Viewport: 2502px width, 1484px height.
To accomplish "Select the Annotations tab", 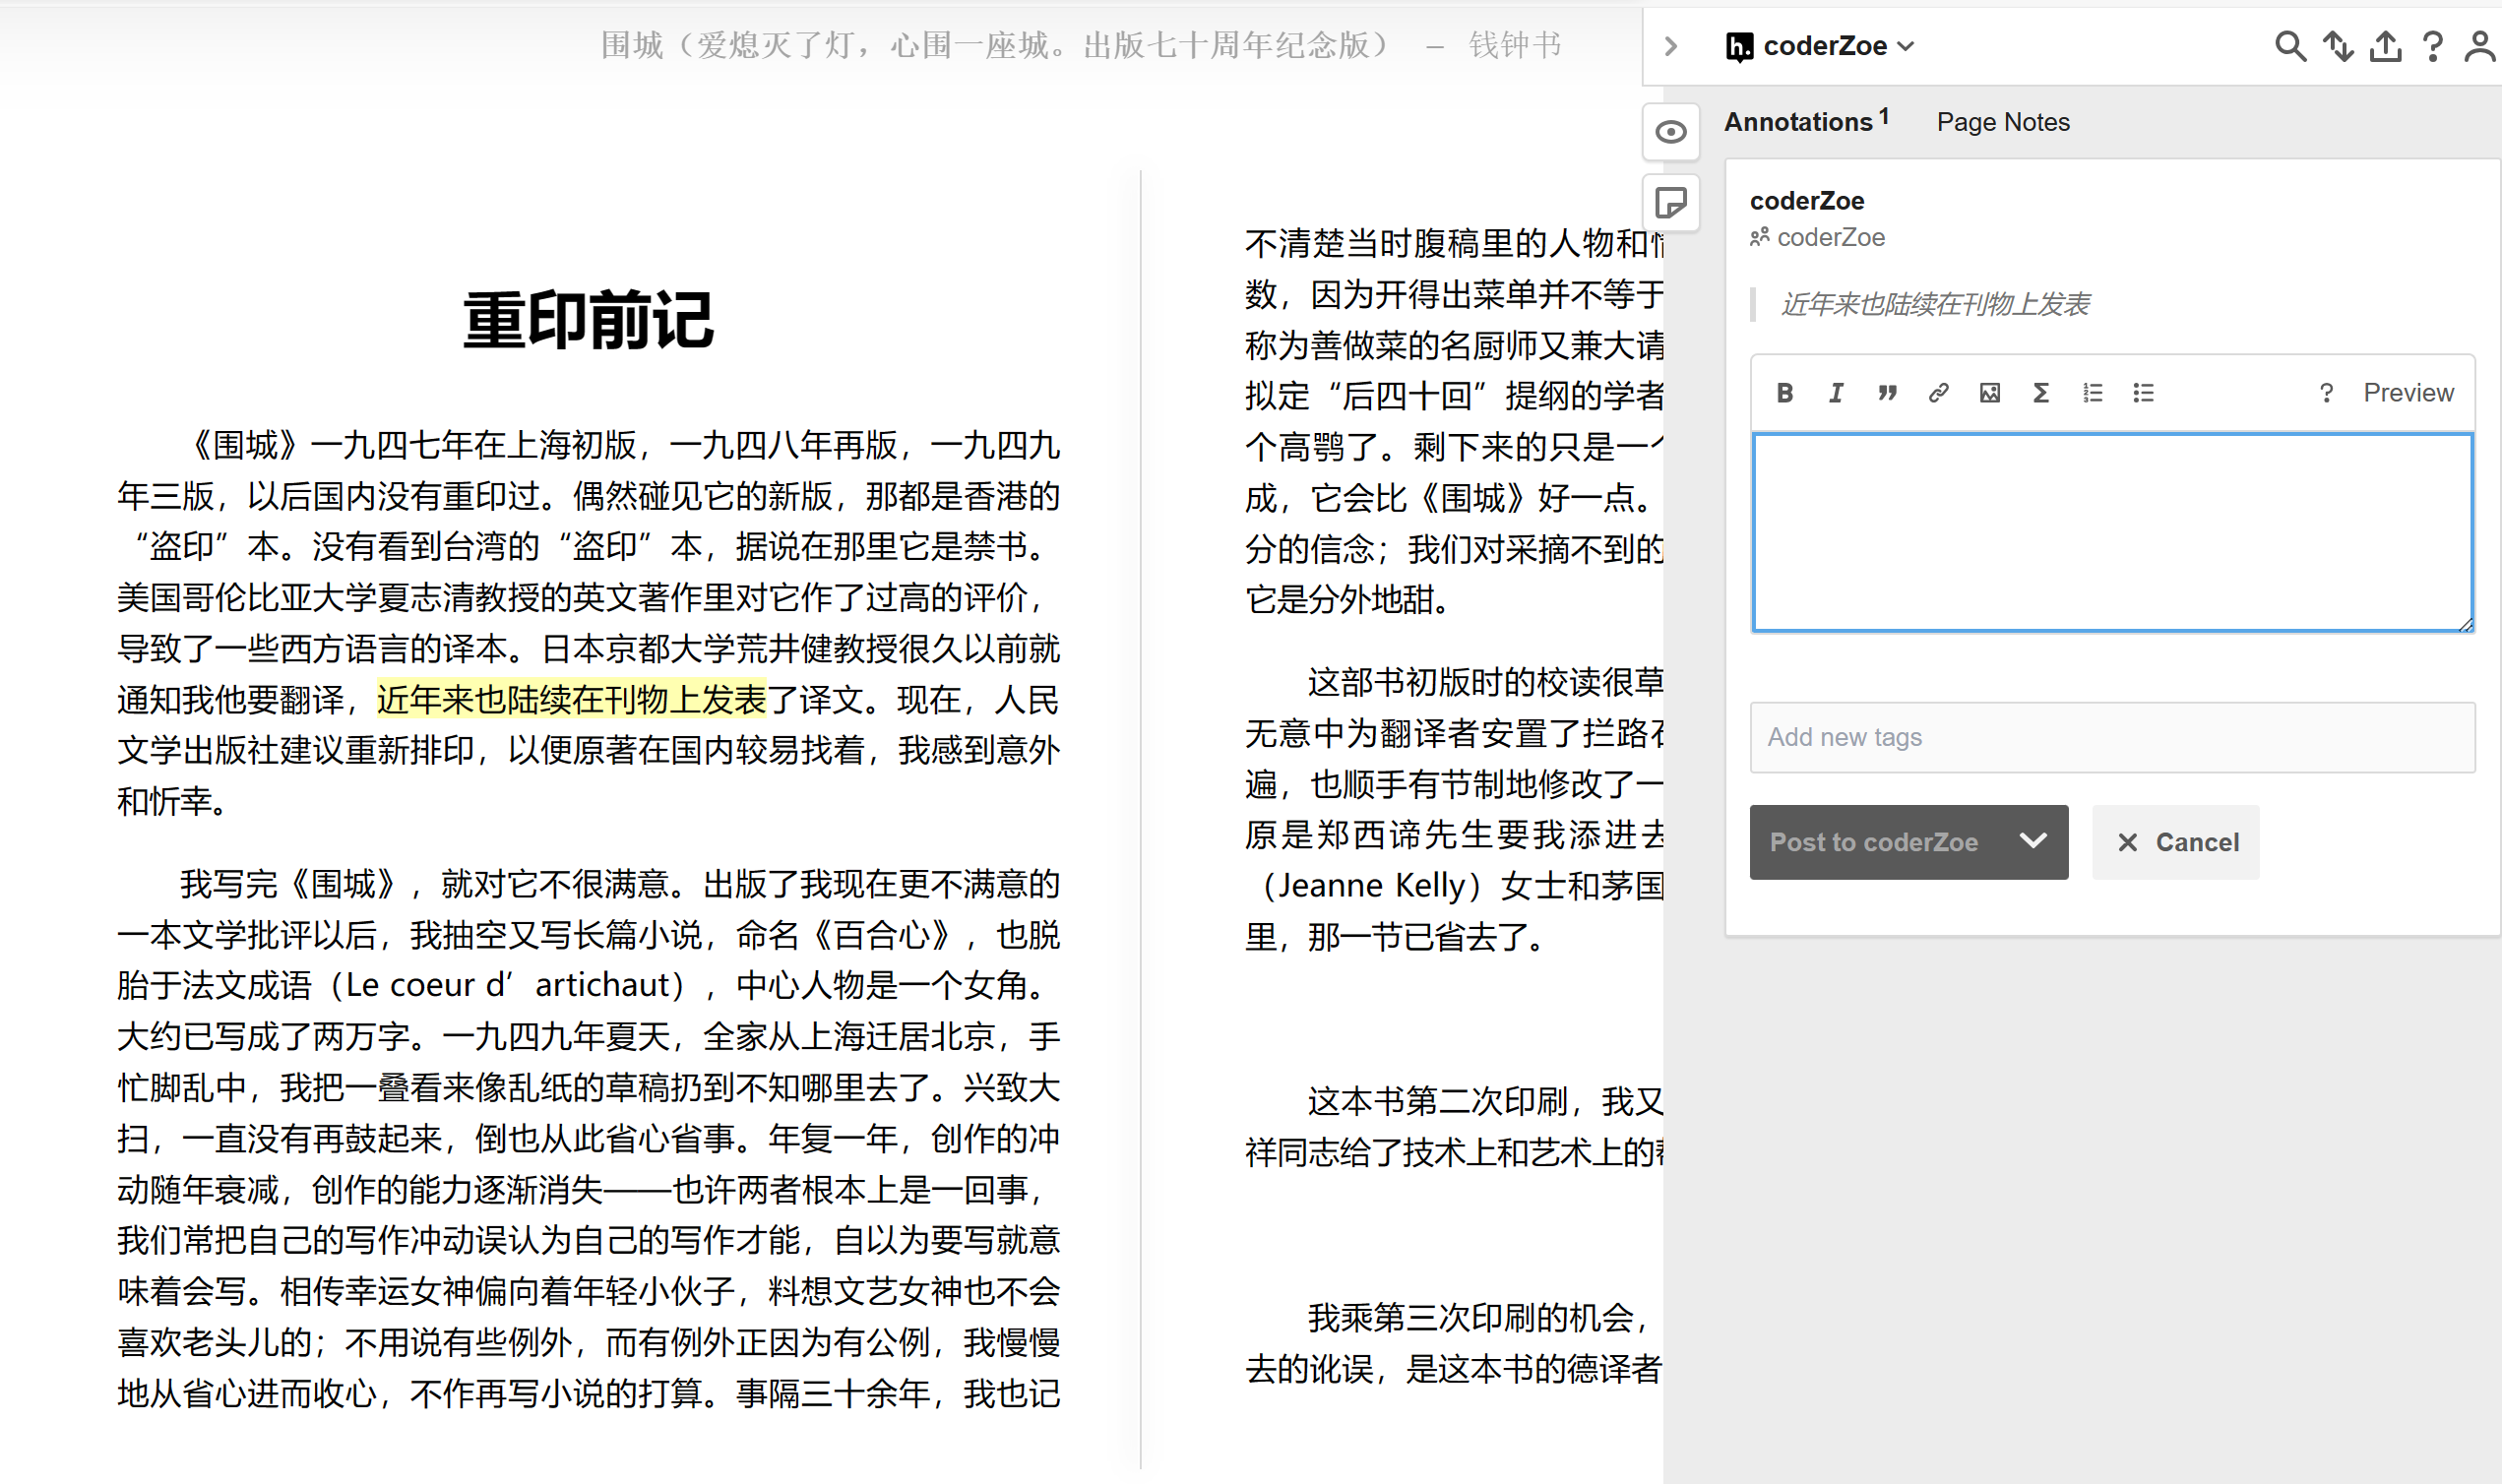I will [x=1800, y=121].
